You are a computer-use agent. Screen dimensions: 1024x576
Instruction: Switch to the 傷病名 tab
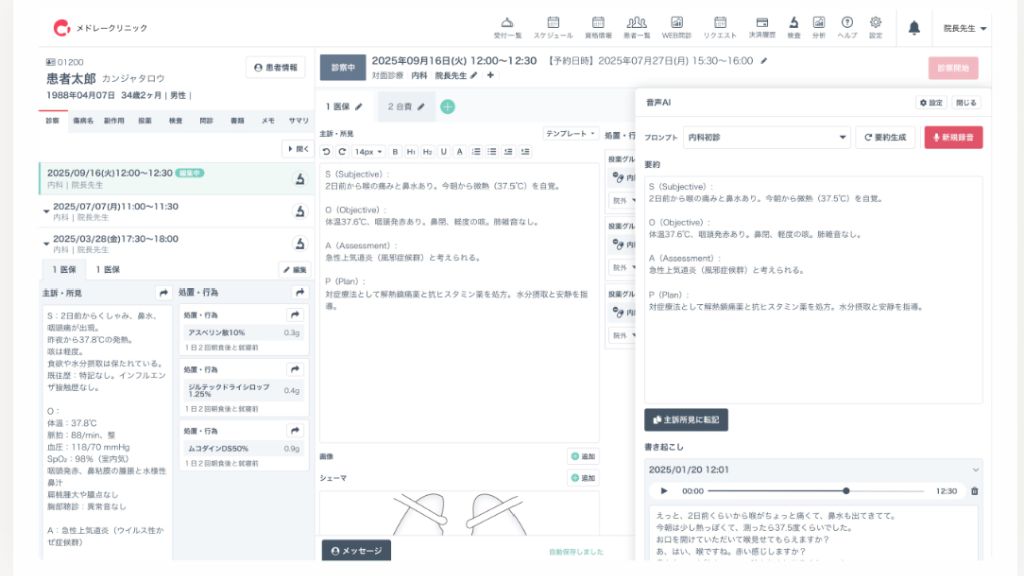point(83,120)
